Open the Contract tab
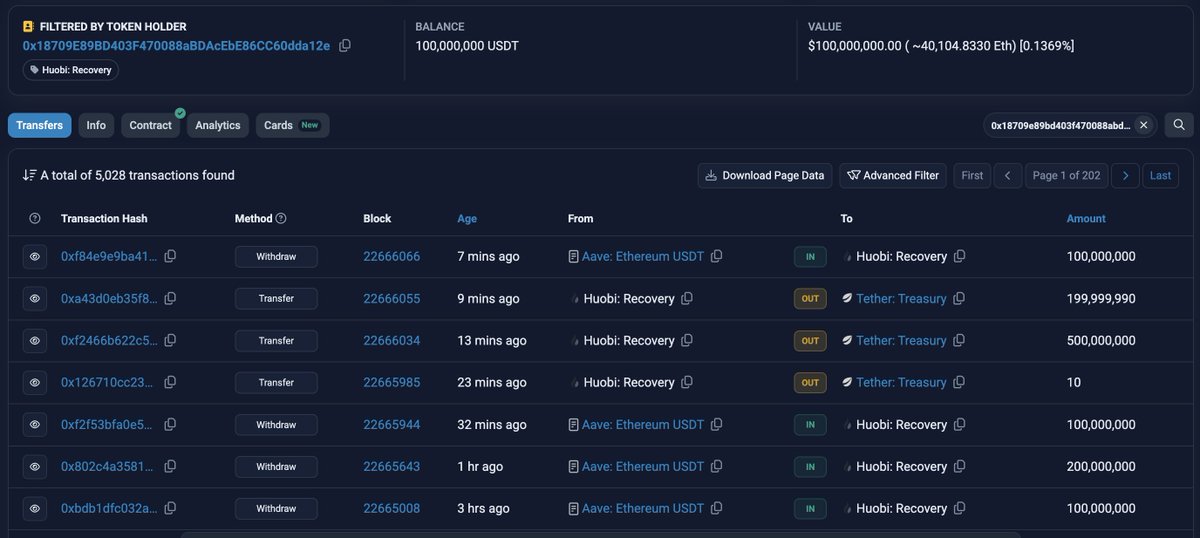This screenshot has width=1200, height=538. tap(150, 125)
